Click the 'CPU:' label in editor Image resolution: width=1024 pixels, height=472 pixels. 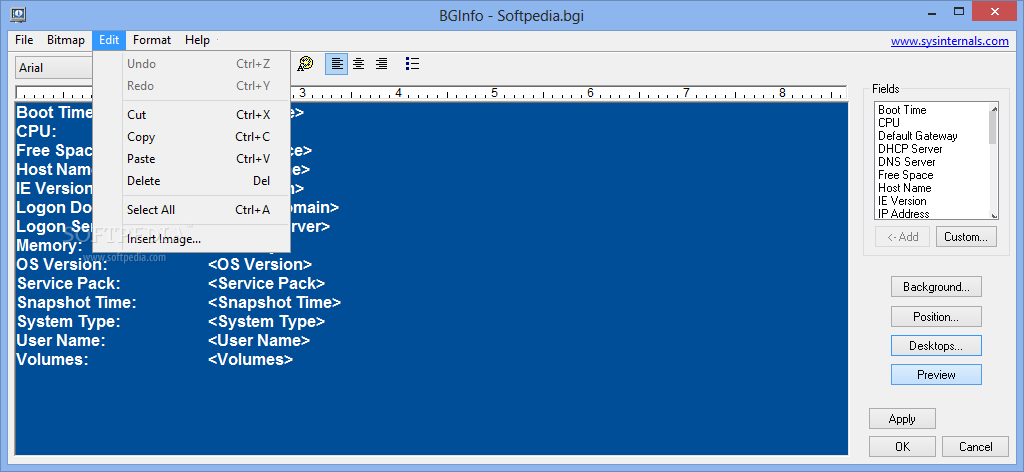point(37,131)
